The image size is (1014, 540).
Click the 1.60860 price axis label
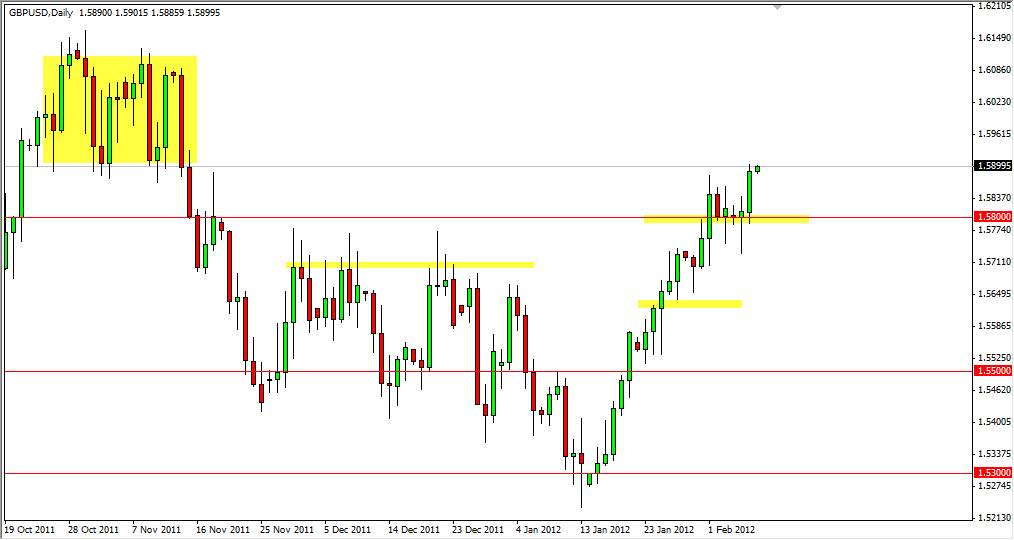pyautogui.click(x=994, y=70)
